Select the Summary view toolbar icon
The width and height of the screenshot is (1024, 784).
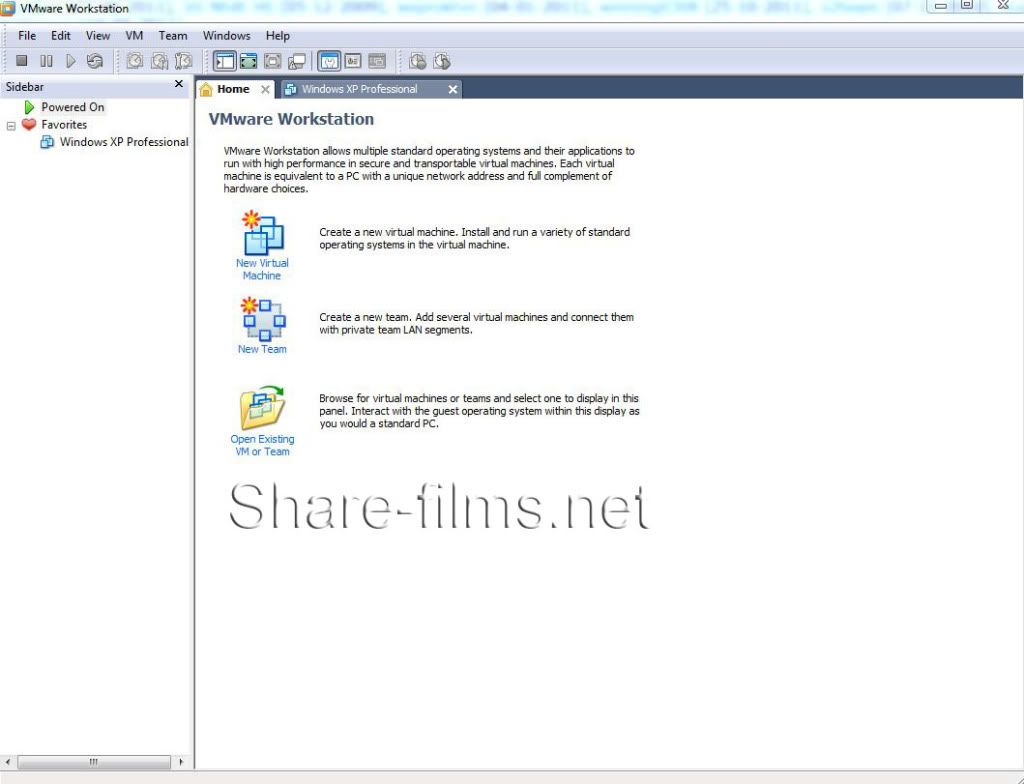click(x=329, y=61)
